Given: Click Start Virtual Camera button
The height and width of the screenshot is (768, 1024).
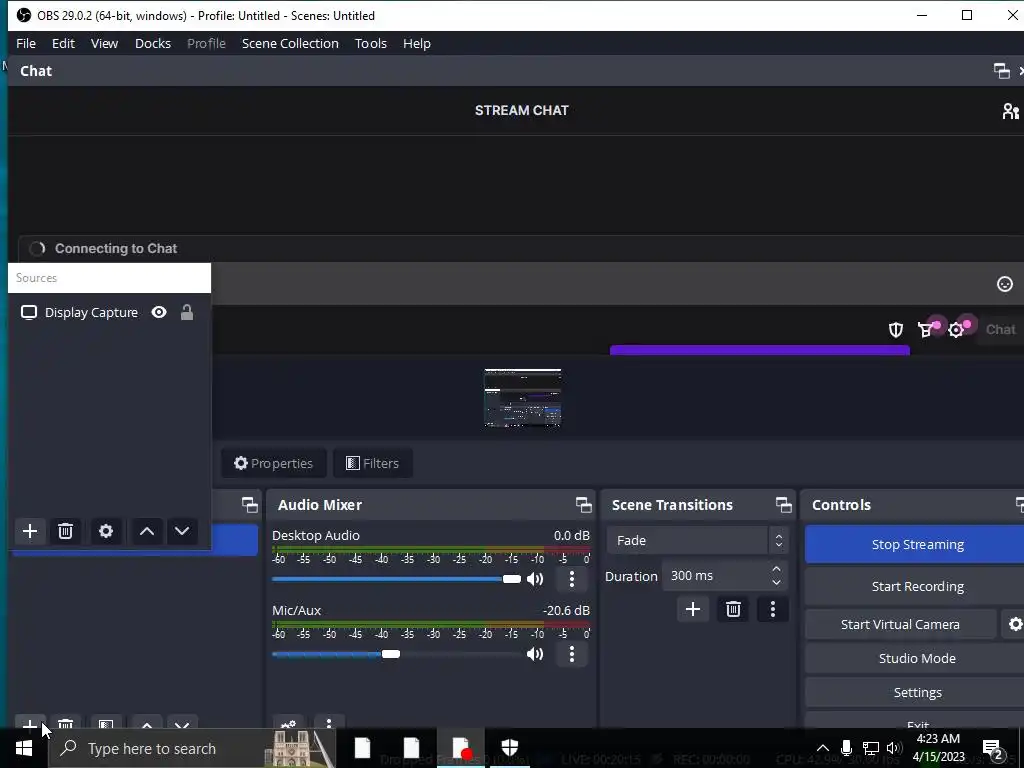Looking at the screenshot, I should 900,624.
